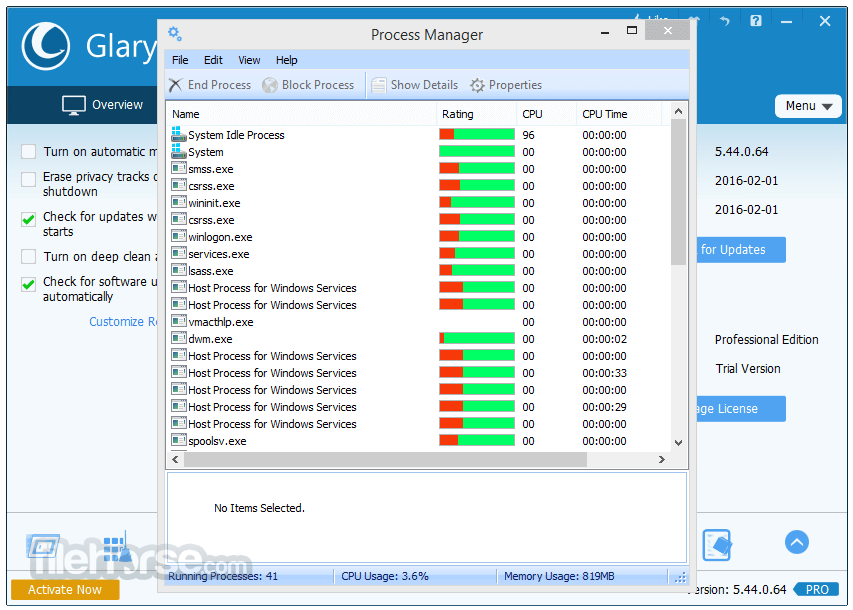
Task: Click the services.exe process icon
Action: [178, 253]
